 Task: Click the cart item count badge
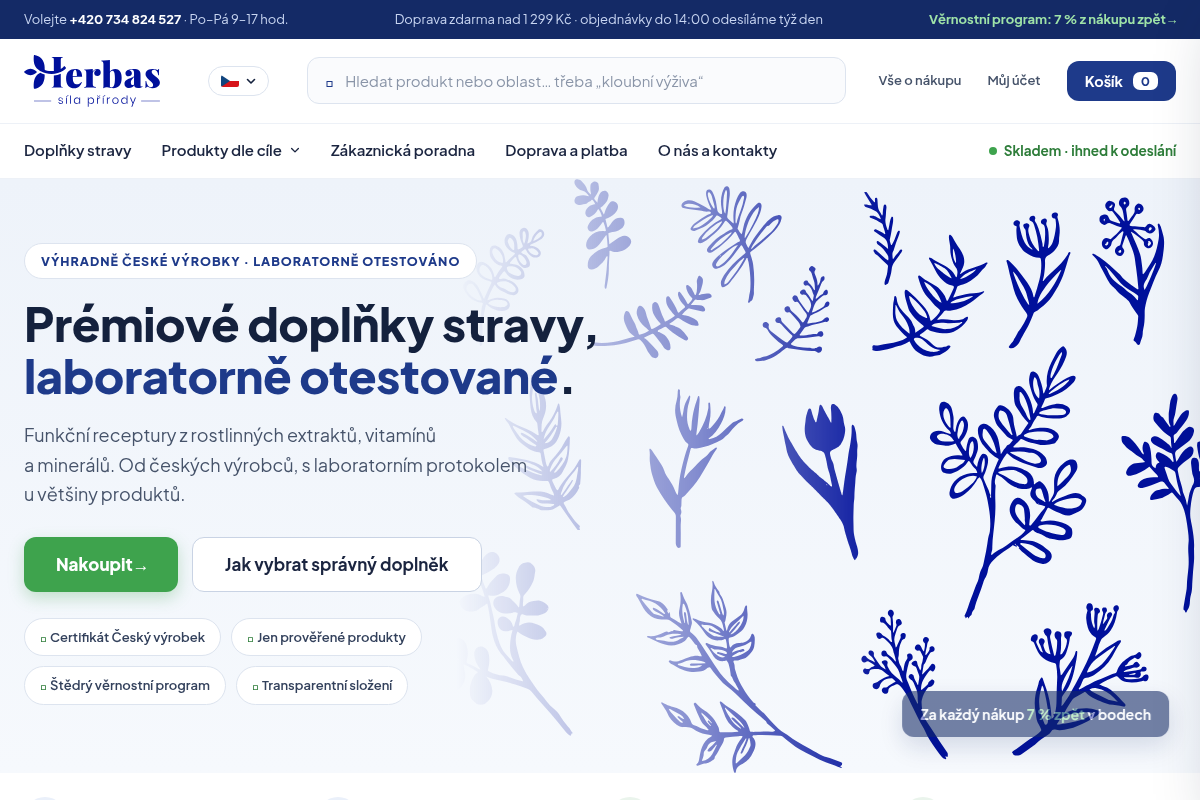click(1146, 81)
